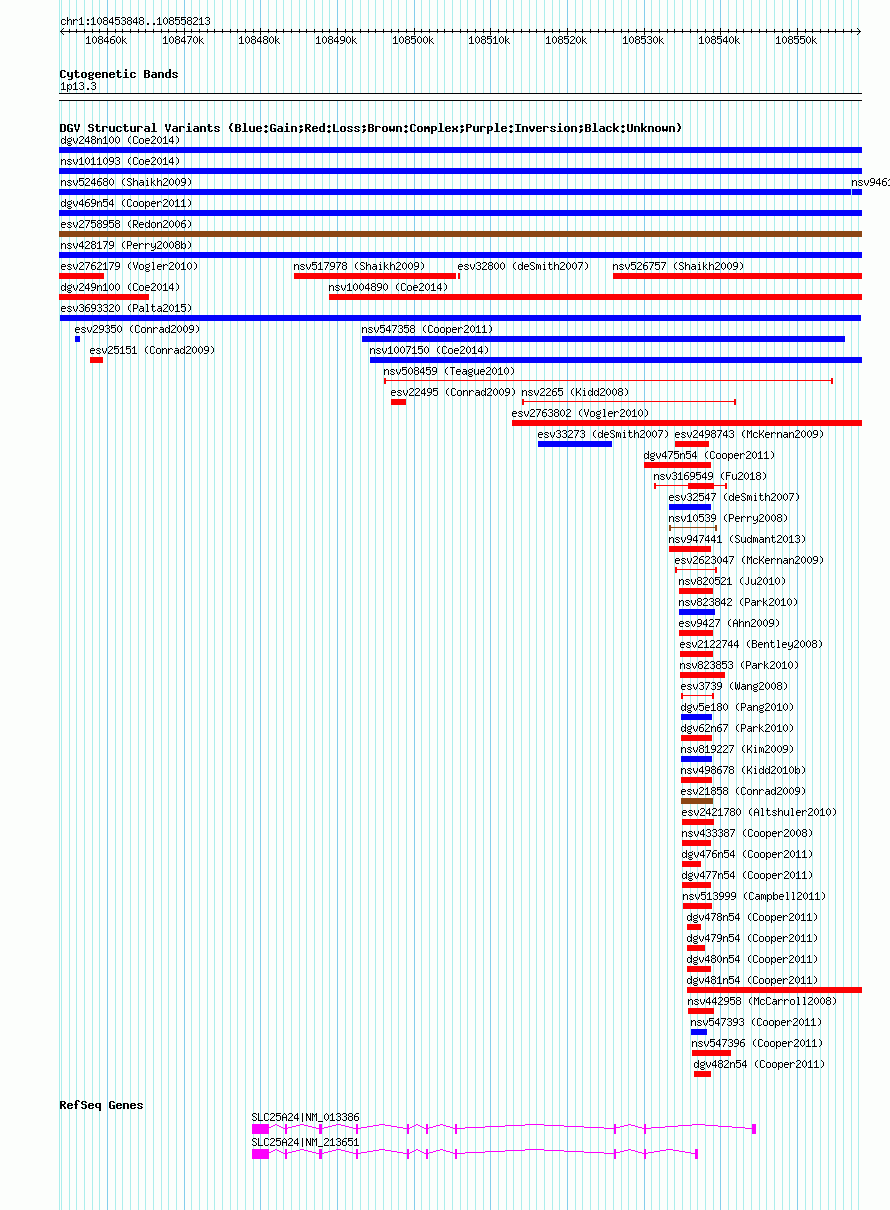Click the 108500k ruler position marker

(x=413, y=40)
